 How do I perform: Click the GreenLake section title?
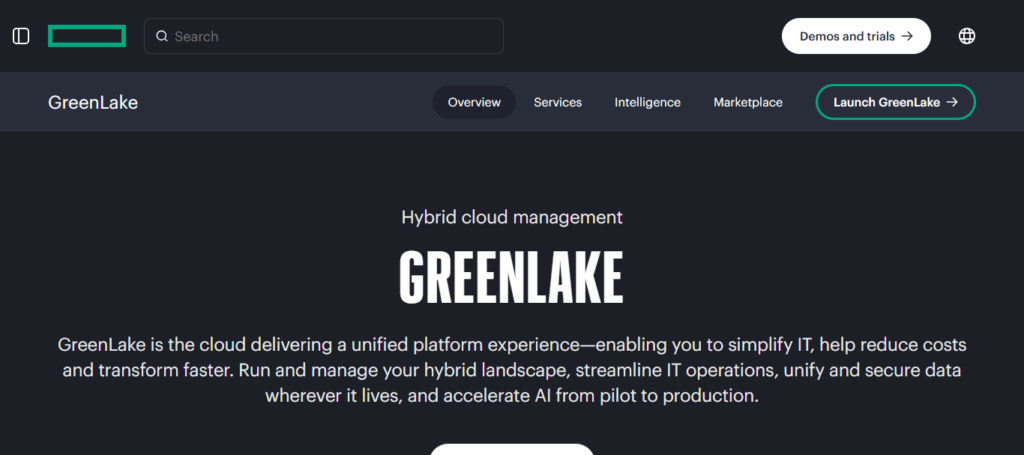93,102
